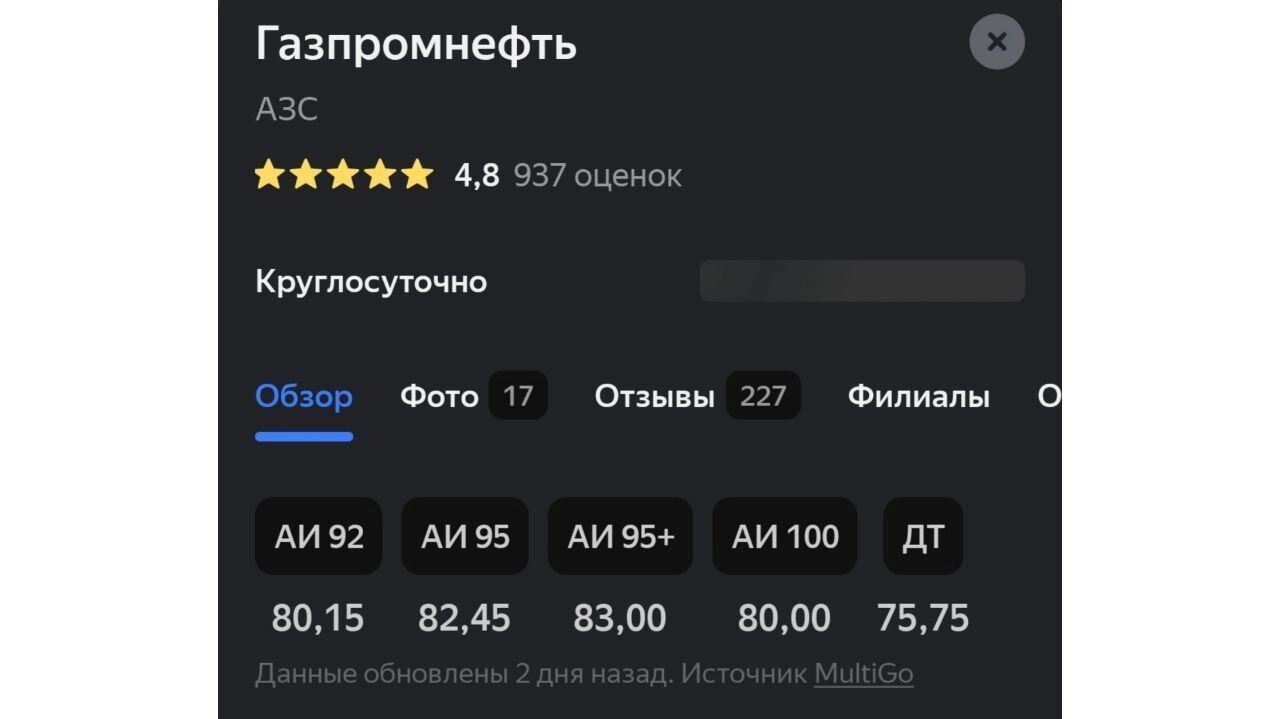Viewport: 1280px width, 719px height.
Task: Close the Газпромнефть card with X button
Action: pyautogui.click(x=996, y=42)
